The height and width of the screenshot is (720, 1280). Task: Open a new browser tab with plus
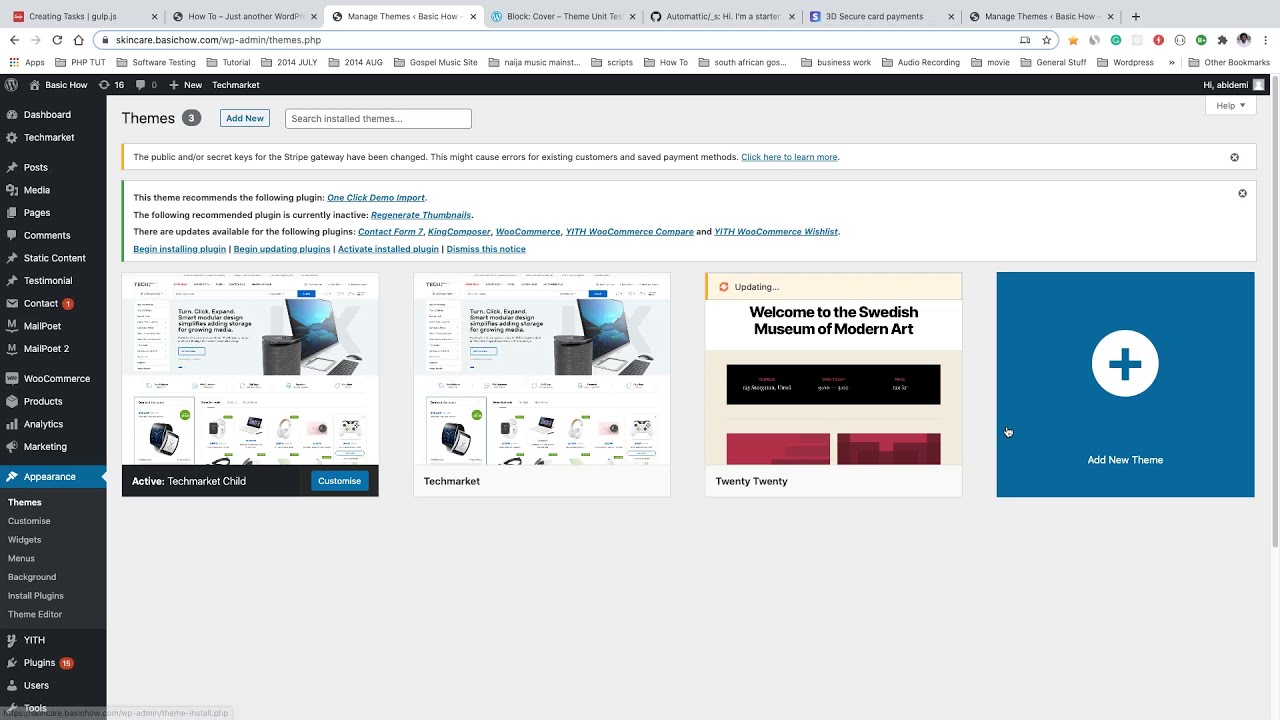pos(1135,16)
